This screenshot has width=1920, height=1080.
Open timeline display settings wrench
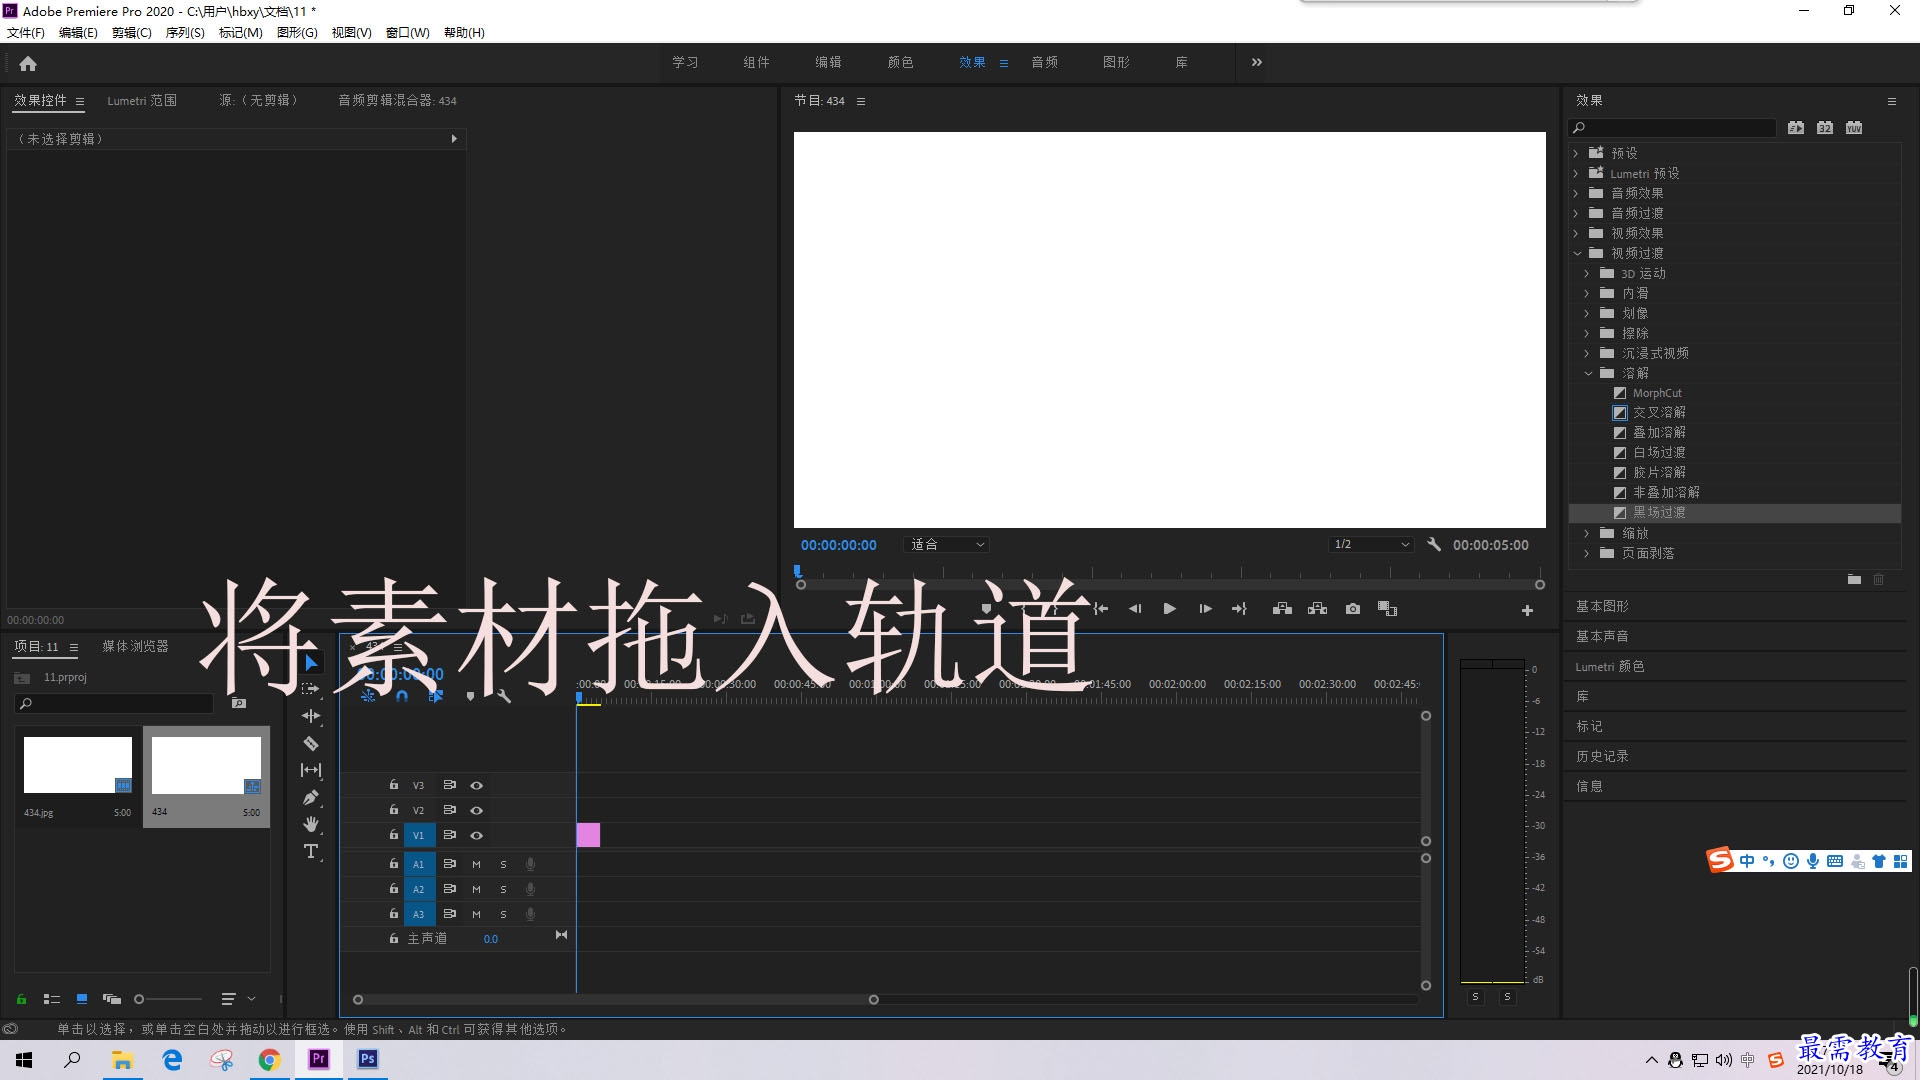(x=504, y=696)
